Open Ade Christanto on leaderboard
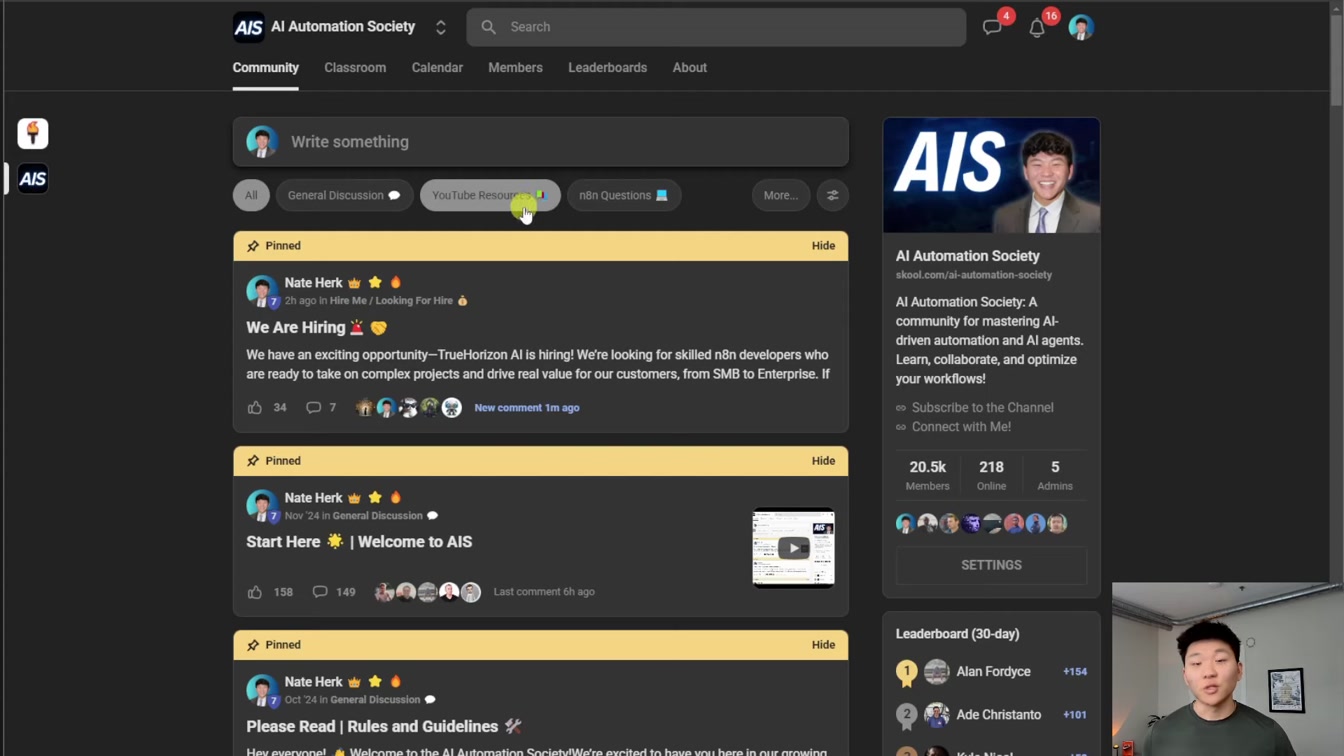The image size is (1344, 756). [x=998, y=715]
